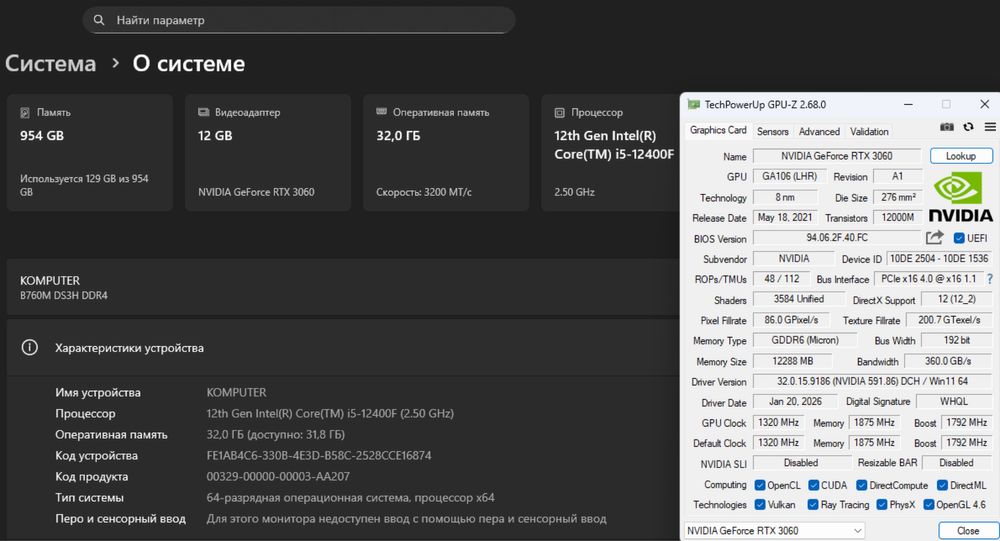Go back to Система breadcrumb

tap(50, 64)
